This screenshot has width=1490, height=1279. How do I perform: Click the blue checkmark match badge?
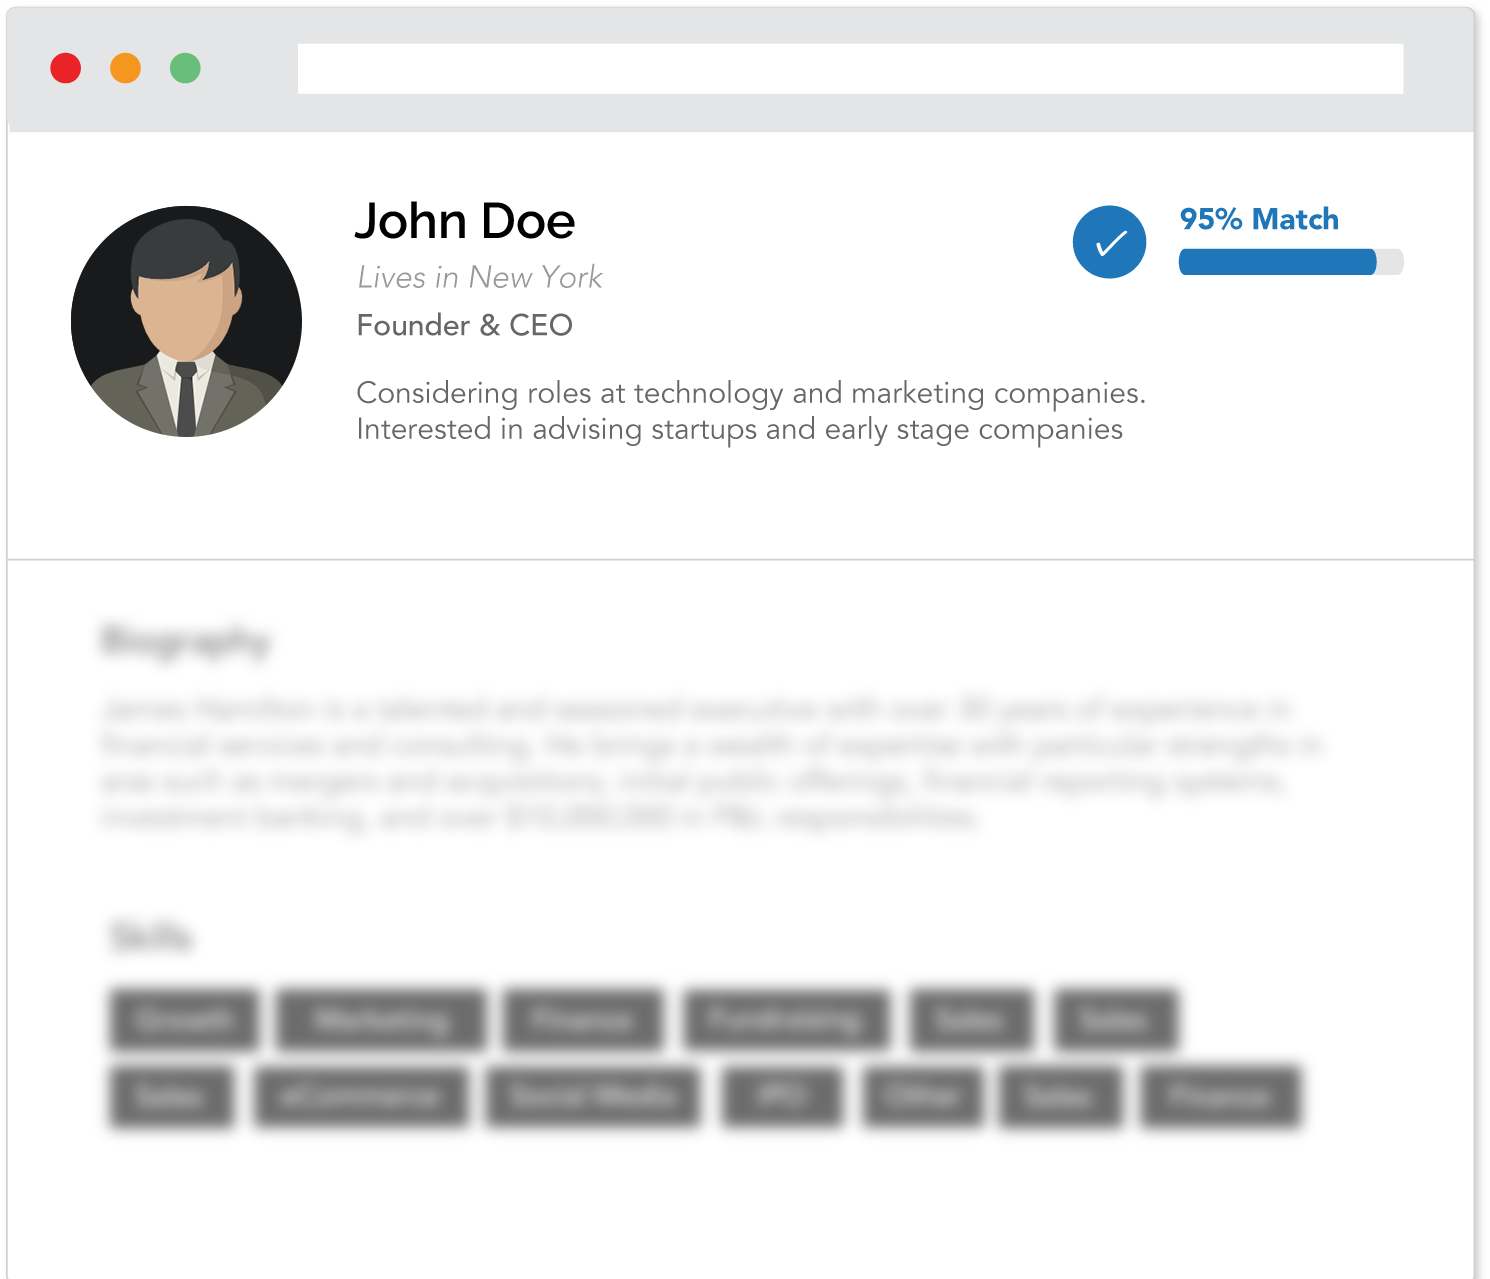[x=1108, y=242]
